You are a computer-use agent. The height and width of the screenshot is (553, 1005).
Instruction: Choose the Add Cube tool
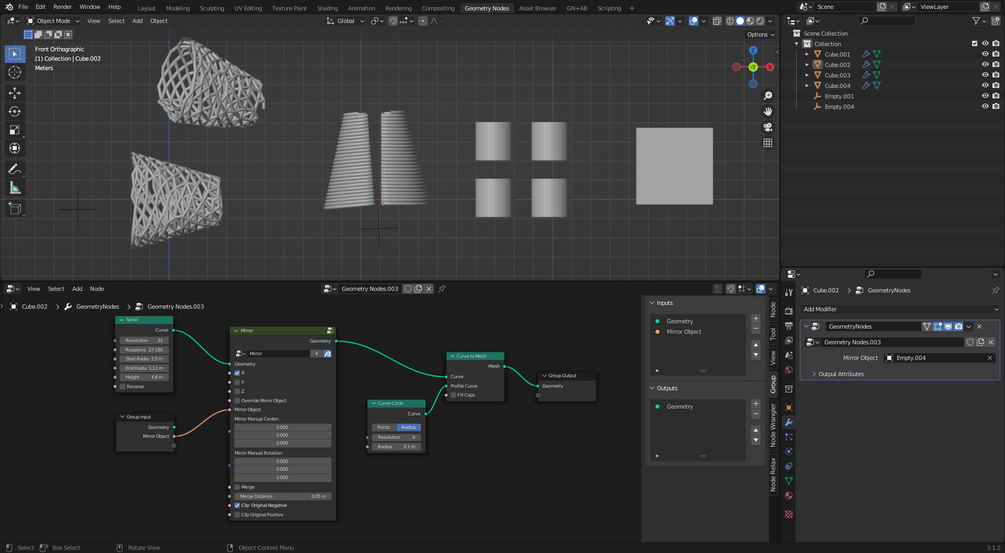(x=14, y=208)
